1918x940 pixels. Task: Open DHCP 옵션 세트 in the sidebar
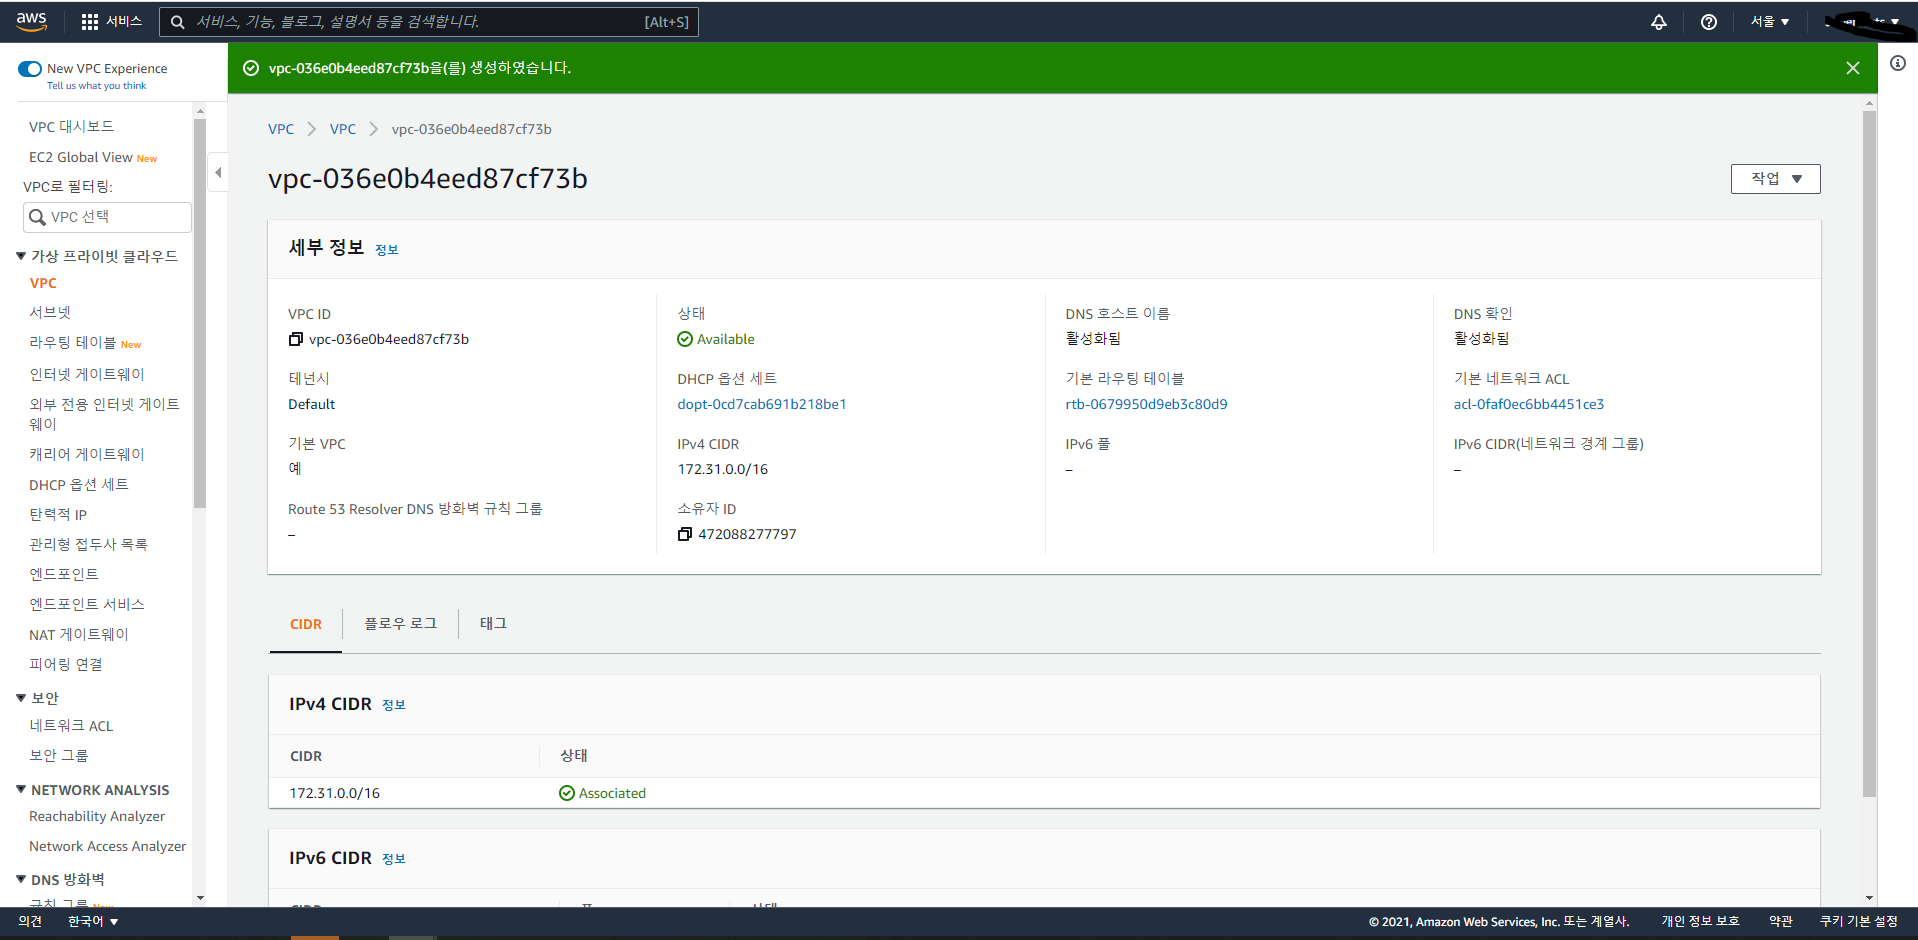[x=79, y=484]
